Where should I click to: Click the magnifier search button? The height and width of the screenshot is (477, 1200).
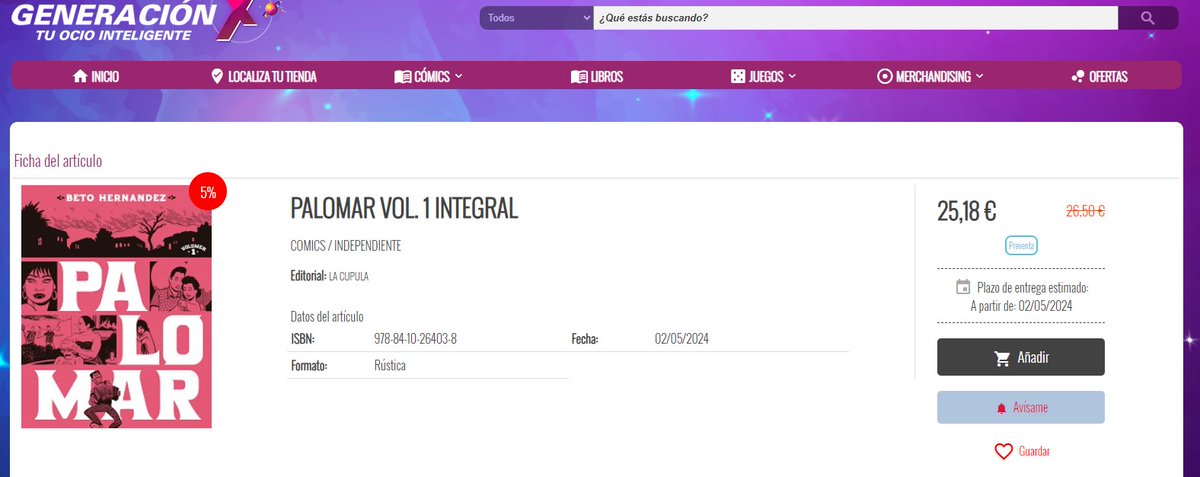click(x=1148, y=18)
